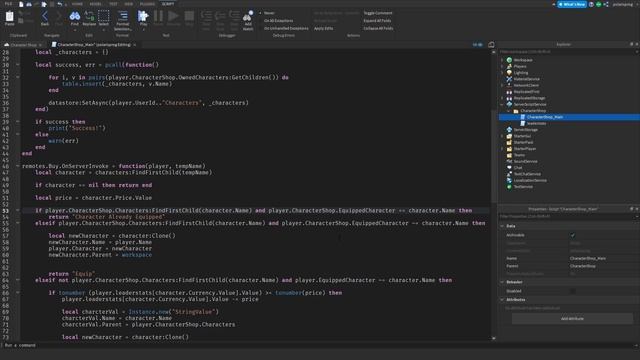Screen dimensions: 640x360
Task: Expand the StarterPlayer tree node
Action: pos(502,149)
